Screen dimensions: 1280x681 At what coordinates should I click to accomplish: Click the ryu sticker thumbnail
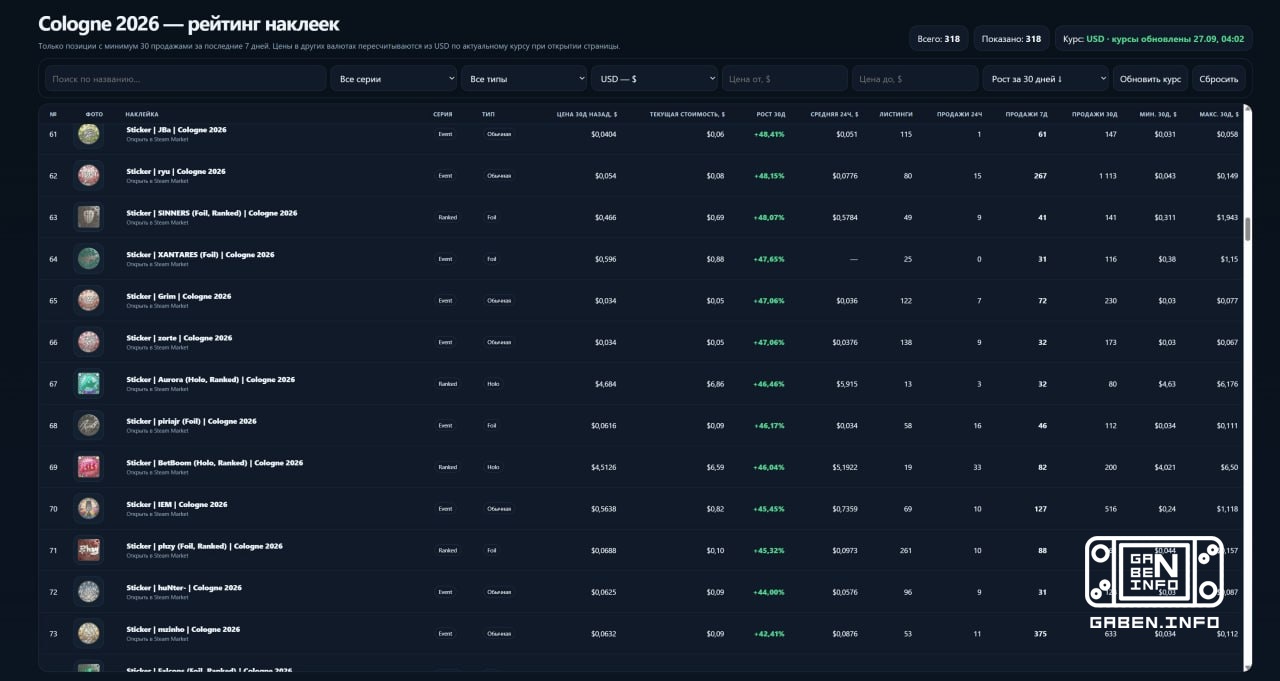[x=89, y=176]
